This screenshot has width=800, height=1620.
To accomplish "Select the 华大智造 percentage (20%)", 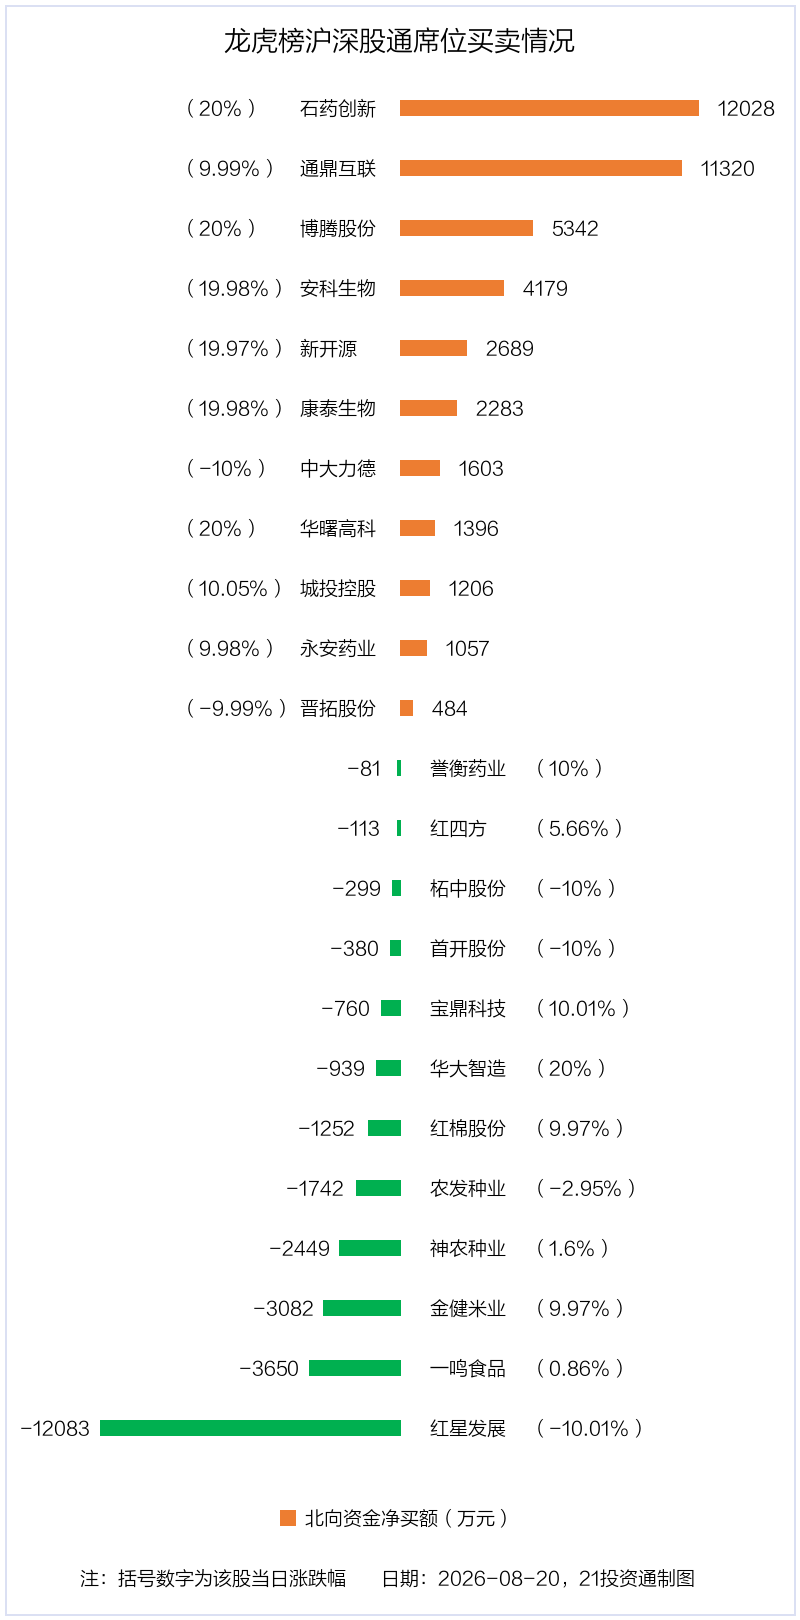I will pyautogui.click(x=571, y=1068).
